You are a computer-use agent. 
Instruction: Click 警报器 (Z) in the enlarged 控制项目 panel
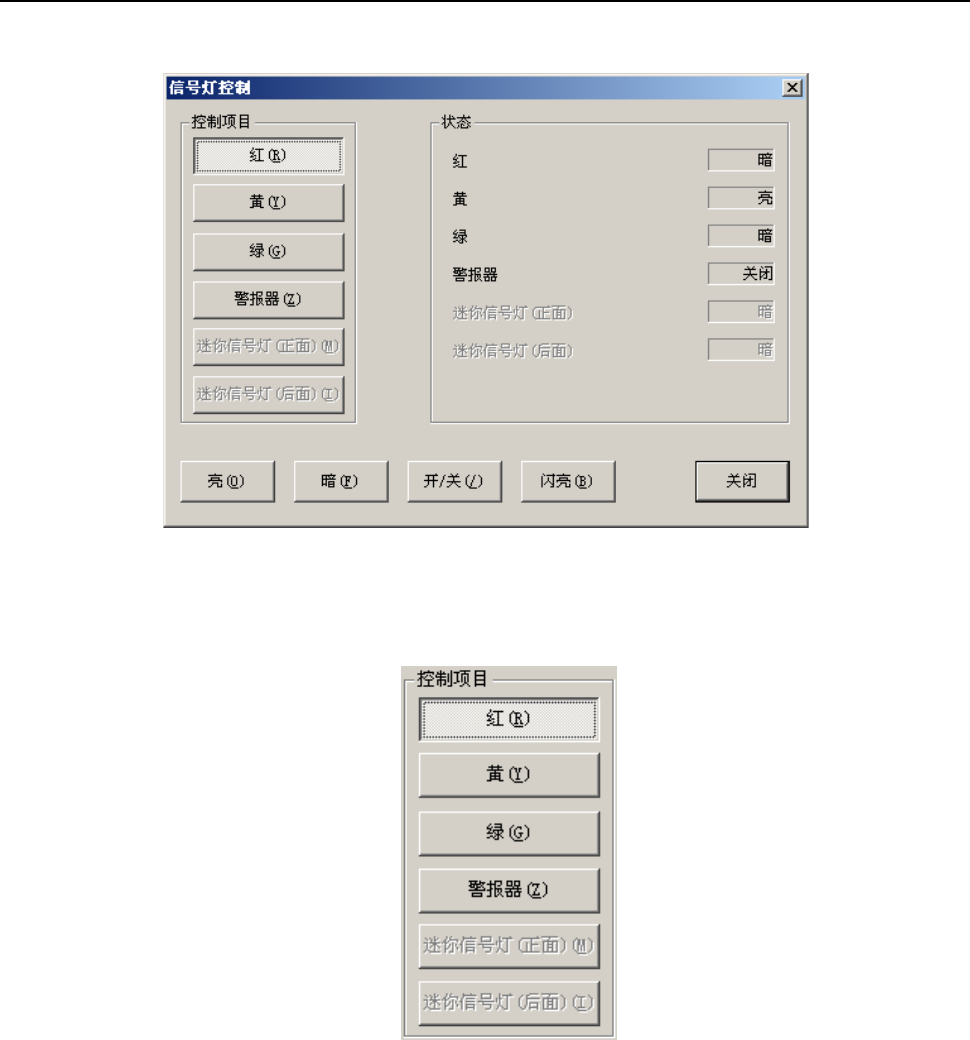click(509, 889)
